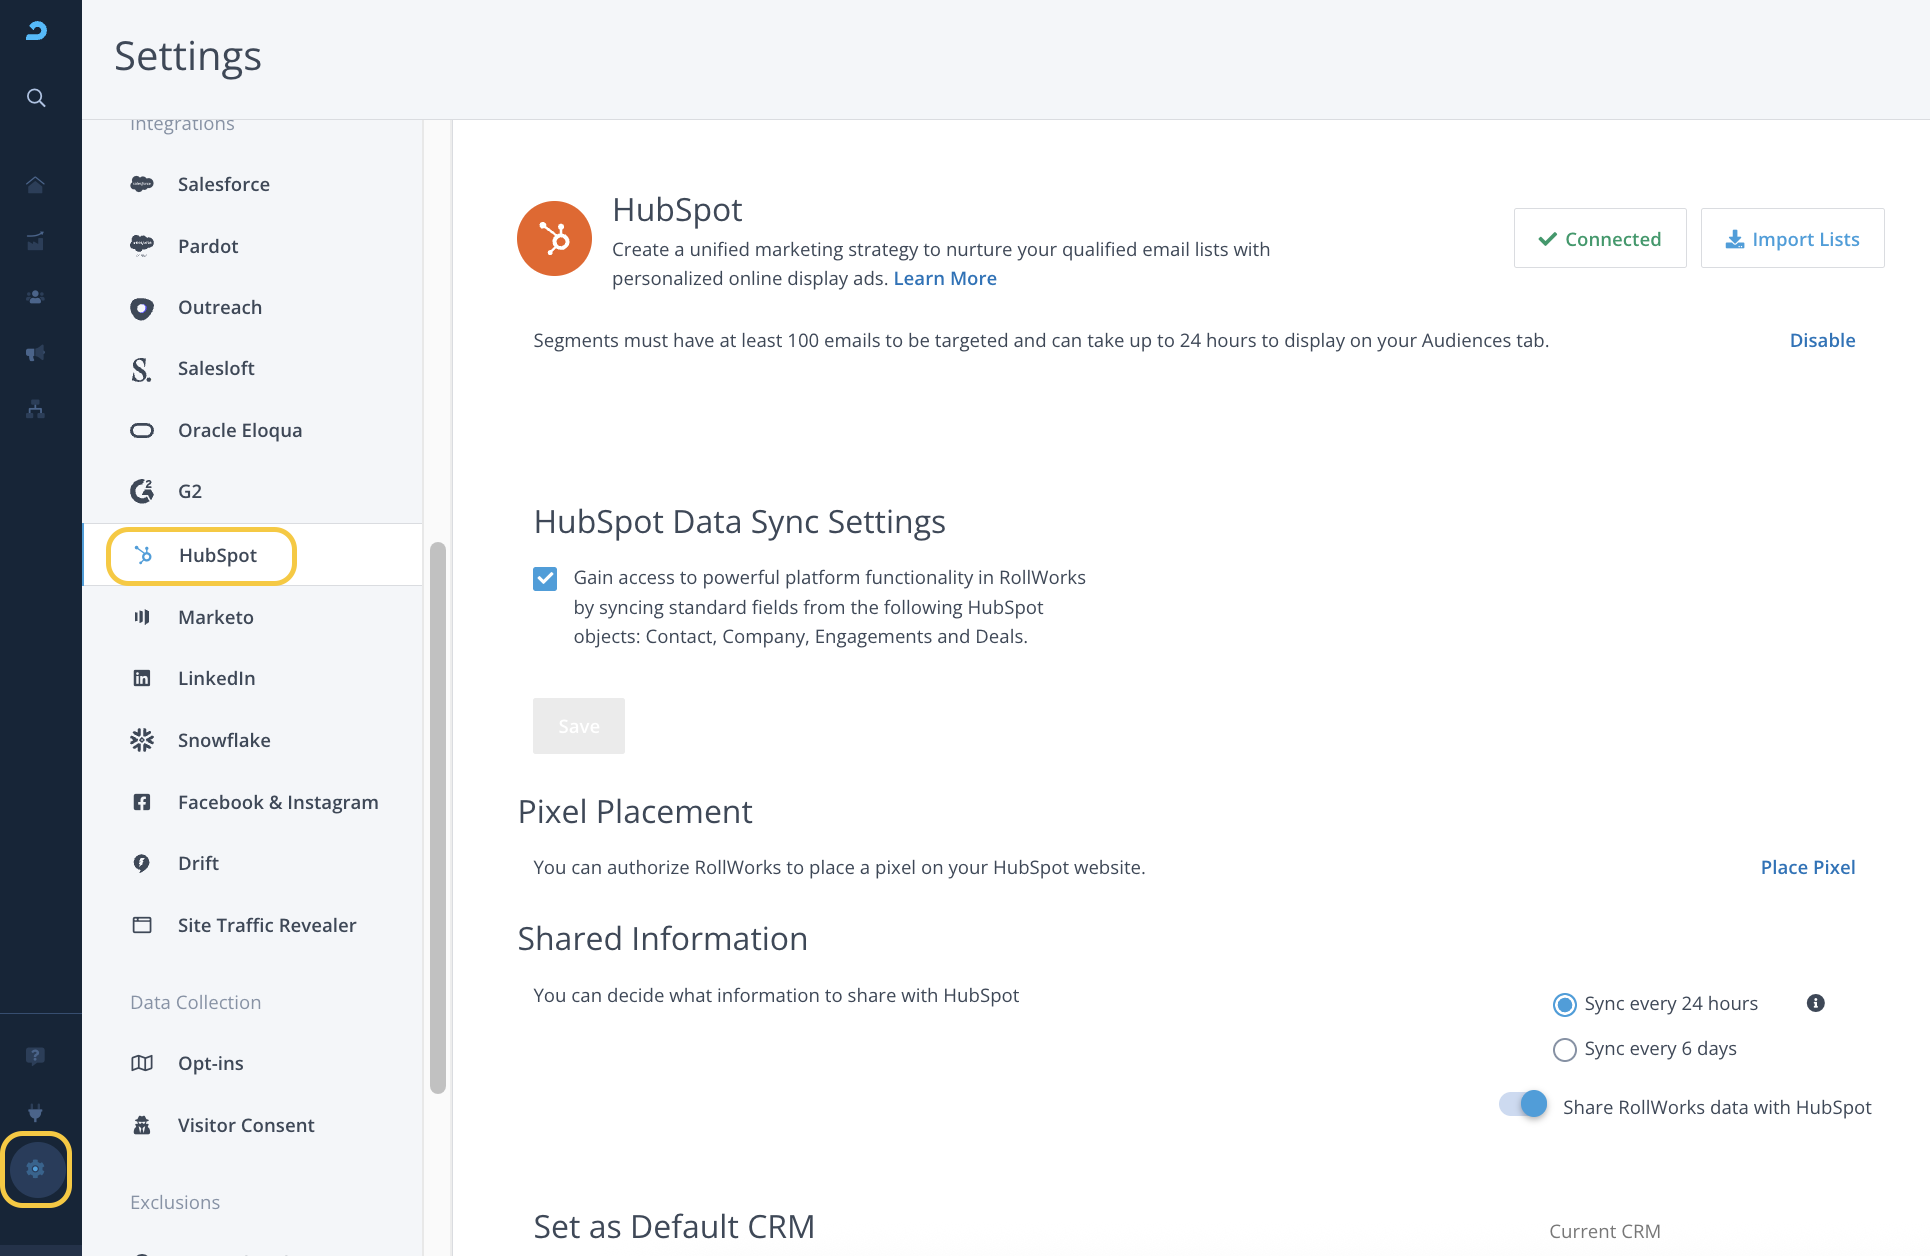
Task: Click the Learn More link
Action: (x=944, y=278)
